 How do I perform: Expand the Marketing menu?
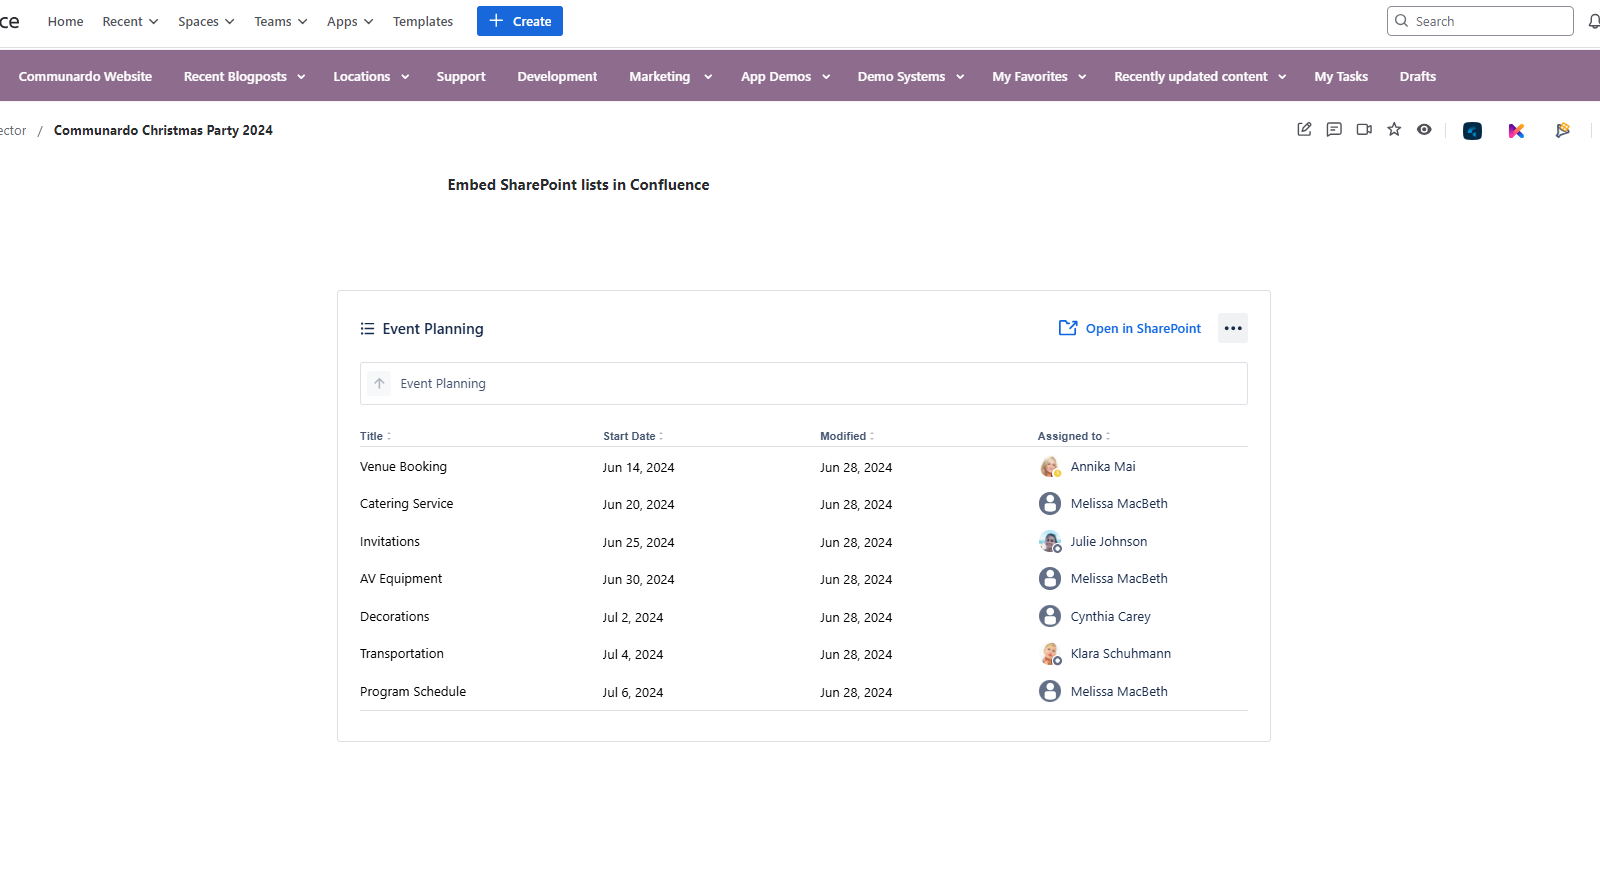(x=670, y=76)
